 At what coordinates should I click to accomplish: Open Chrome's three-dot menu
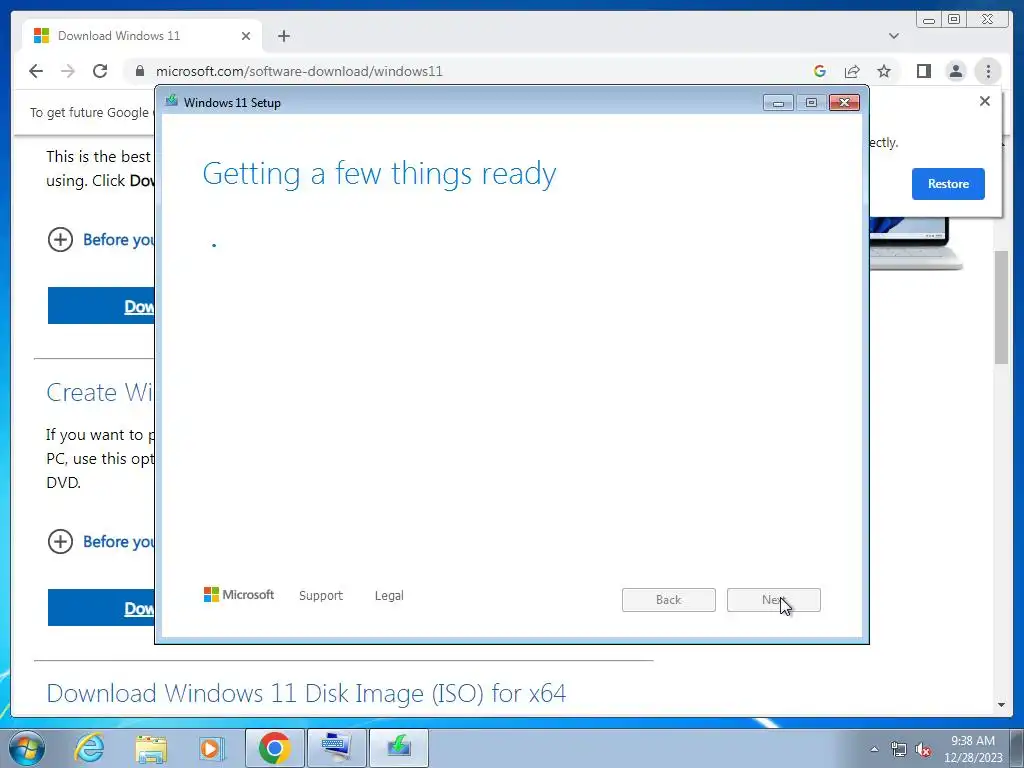click(988, 71)
